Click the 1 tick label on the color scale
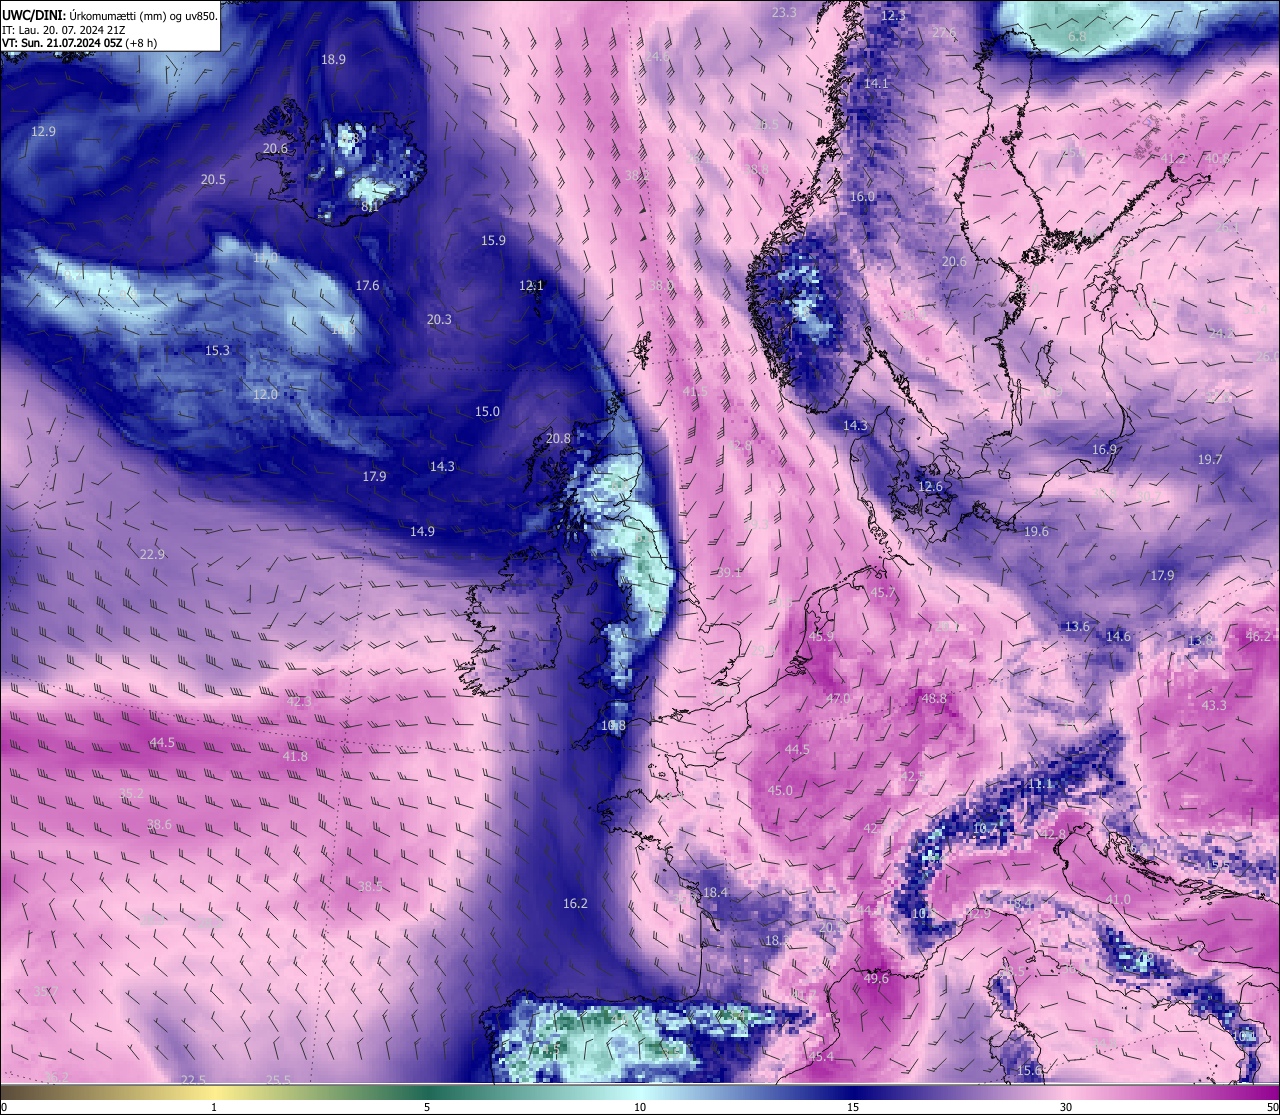The image size is (1280, 1115). 214,1107
